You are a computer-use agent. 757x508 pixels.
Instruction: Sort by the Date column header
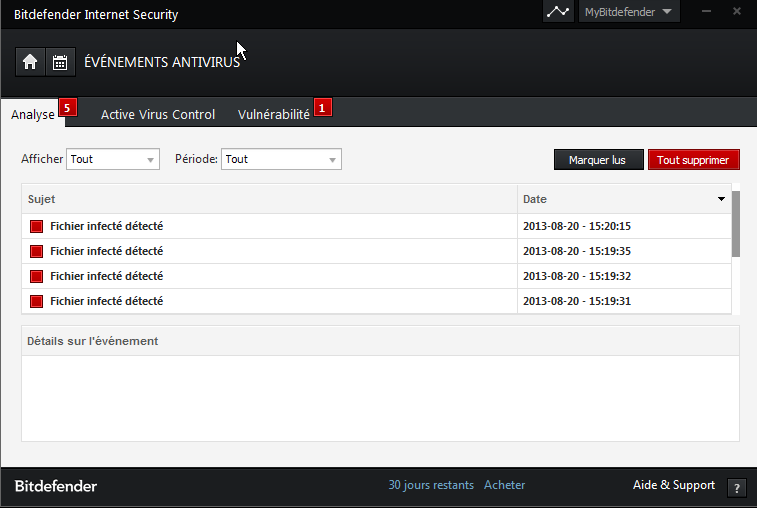click(625, 199)
